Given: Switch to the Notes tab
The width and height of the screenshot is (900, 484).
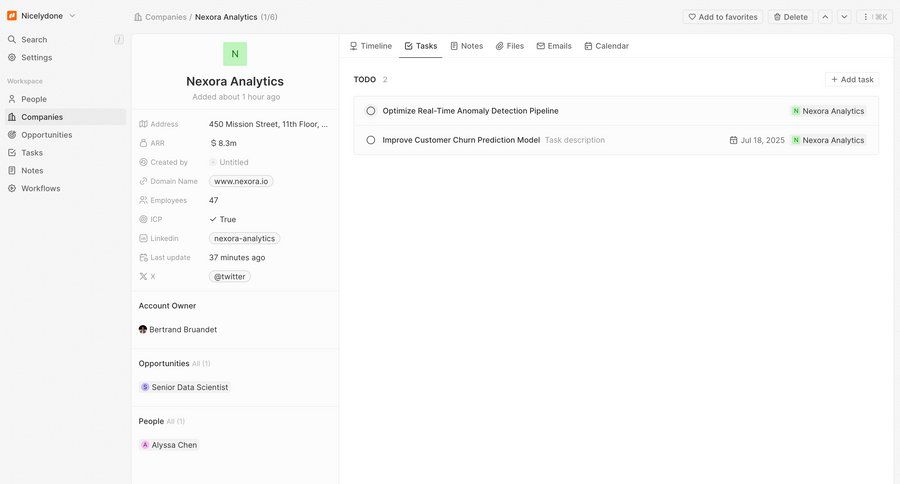Looking at the screenshot, I should tap(467, 46).
